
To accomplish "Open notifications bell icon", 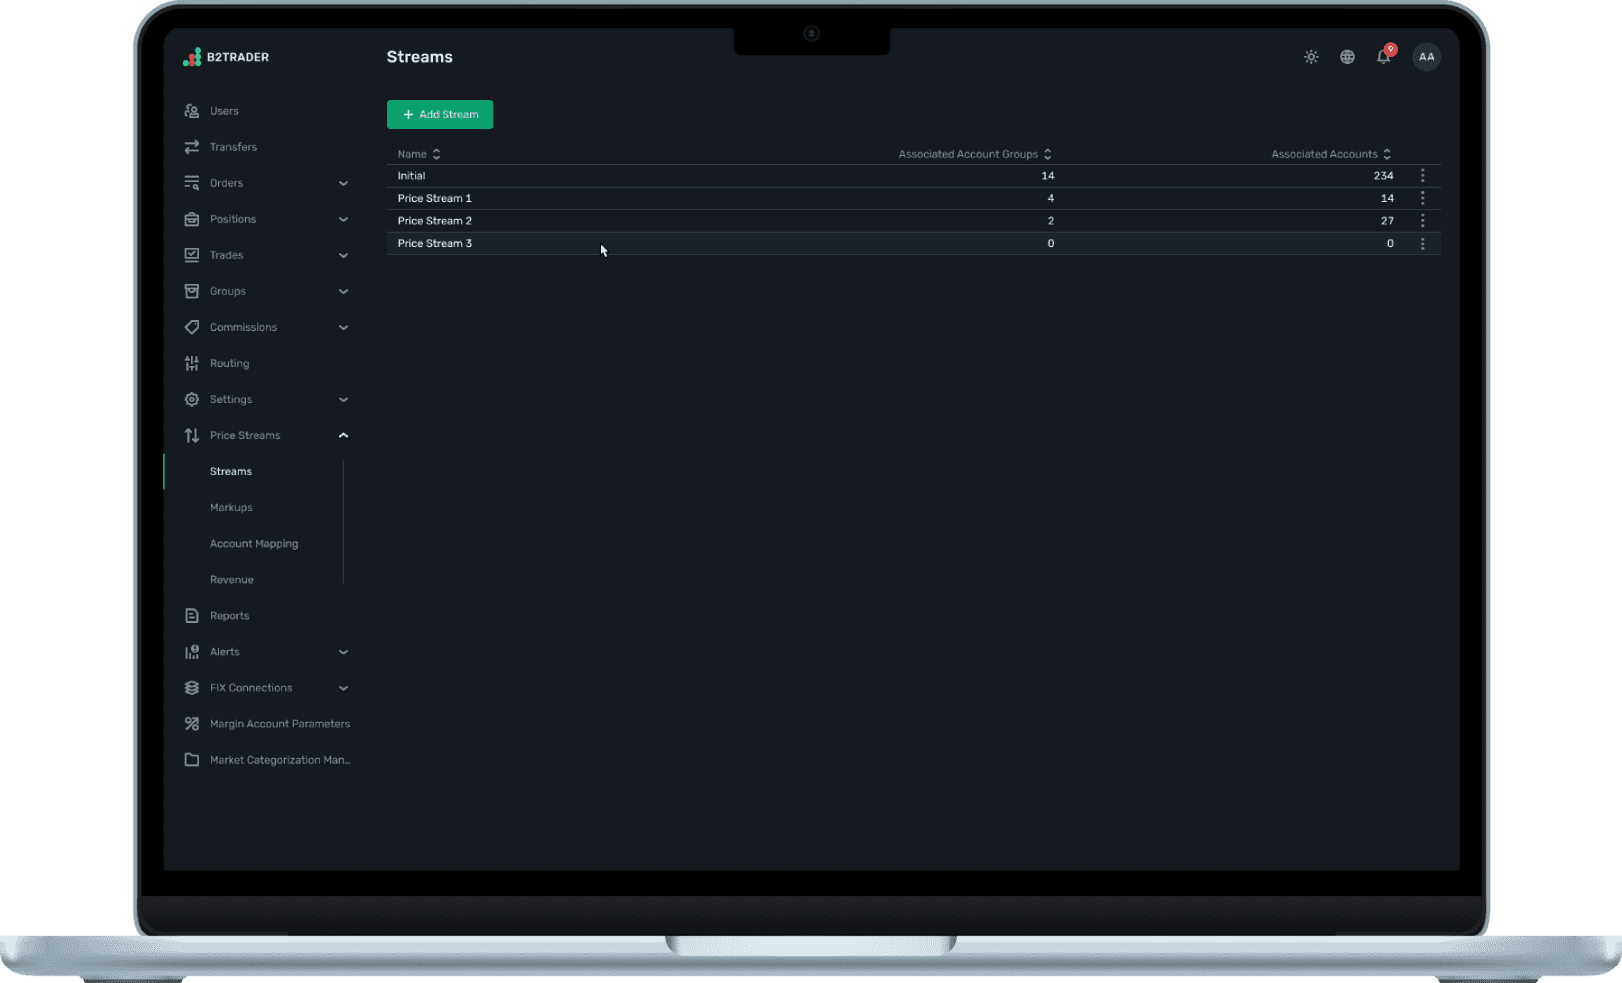I will pyautogui.click(x=1384, y=56).
